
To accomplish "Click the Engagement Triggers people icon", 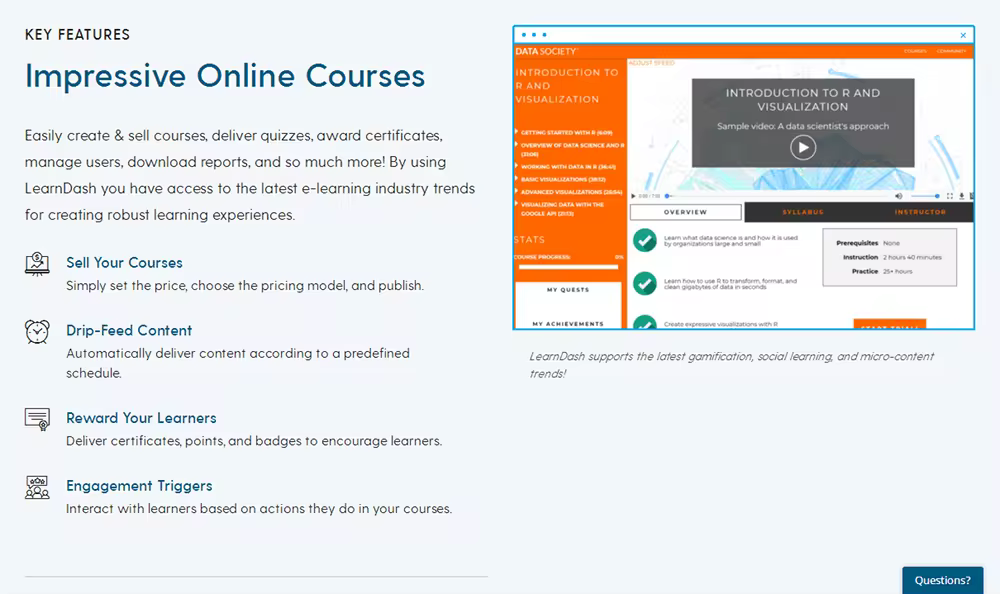I will pos(37,487).
